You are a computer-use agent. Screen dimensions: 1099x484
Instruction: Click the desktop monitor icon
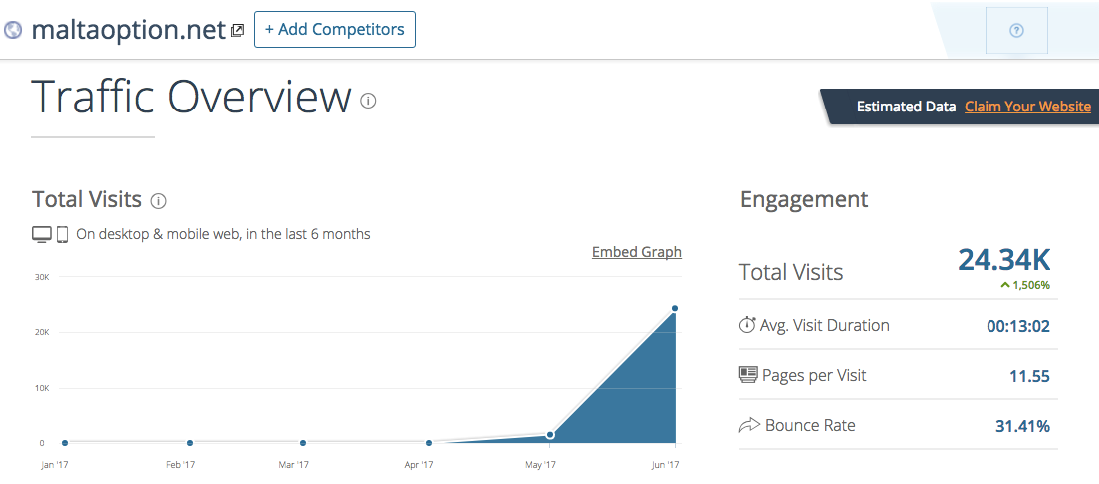pos(41,235)
